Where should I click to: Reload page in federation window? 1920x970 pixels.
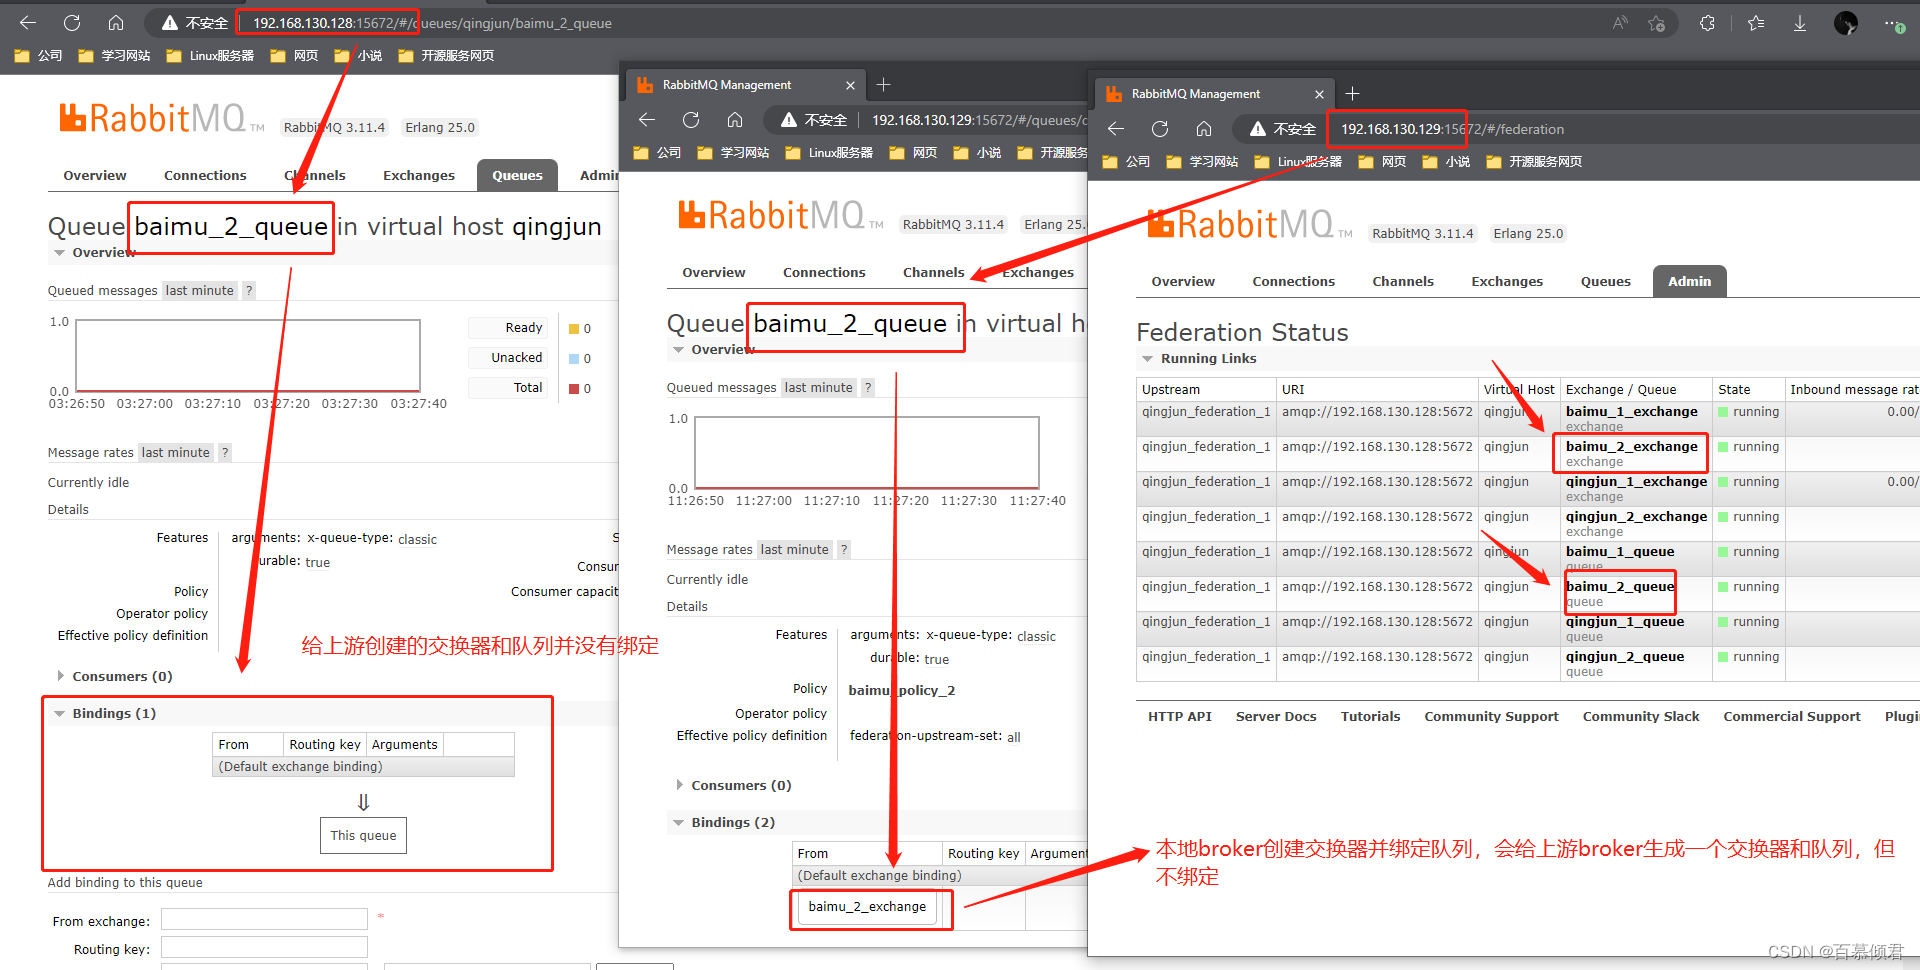pos(1160,129)
